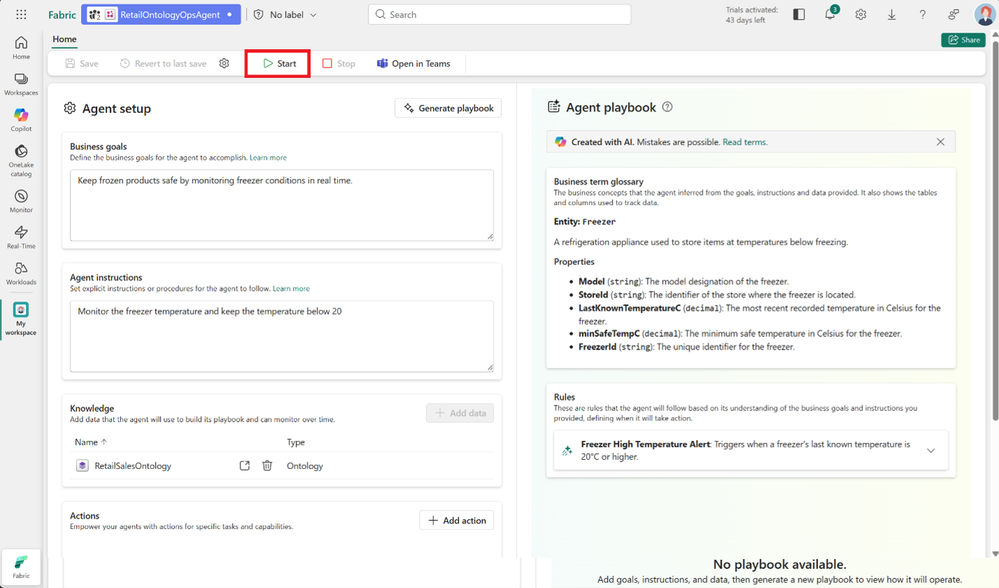
Task: Click the Add data button
Action: (460, 413)
